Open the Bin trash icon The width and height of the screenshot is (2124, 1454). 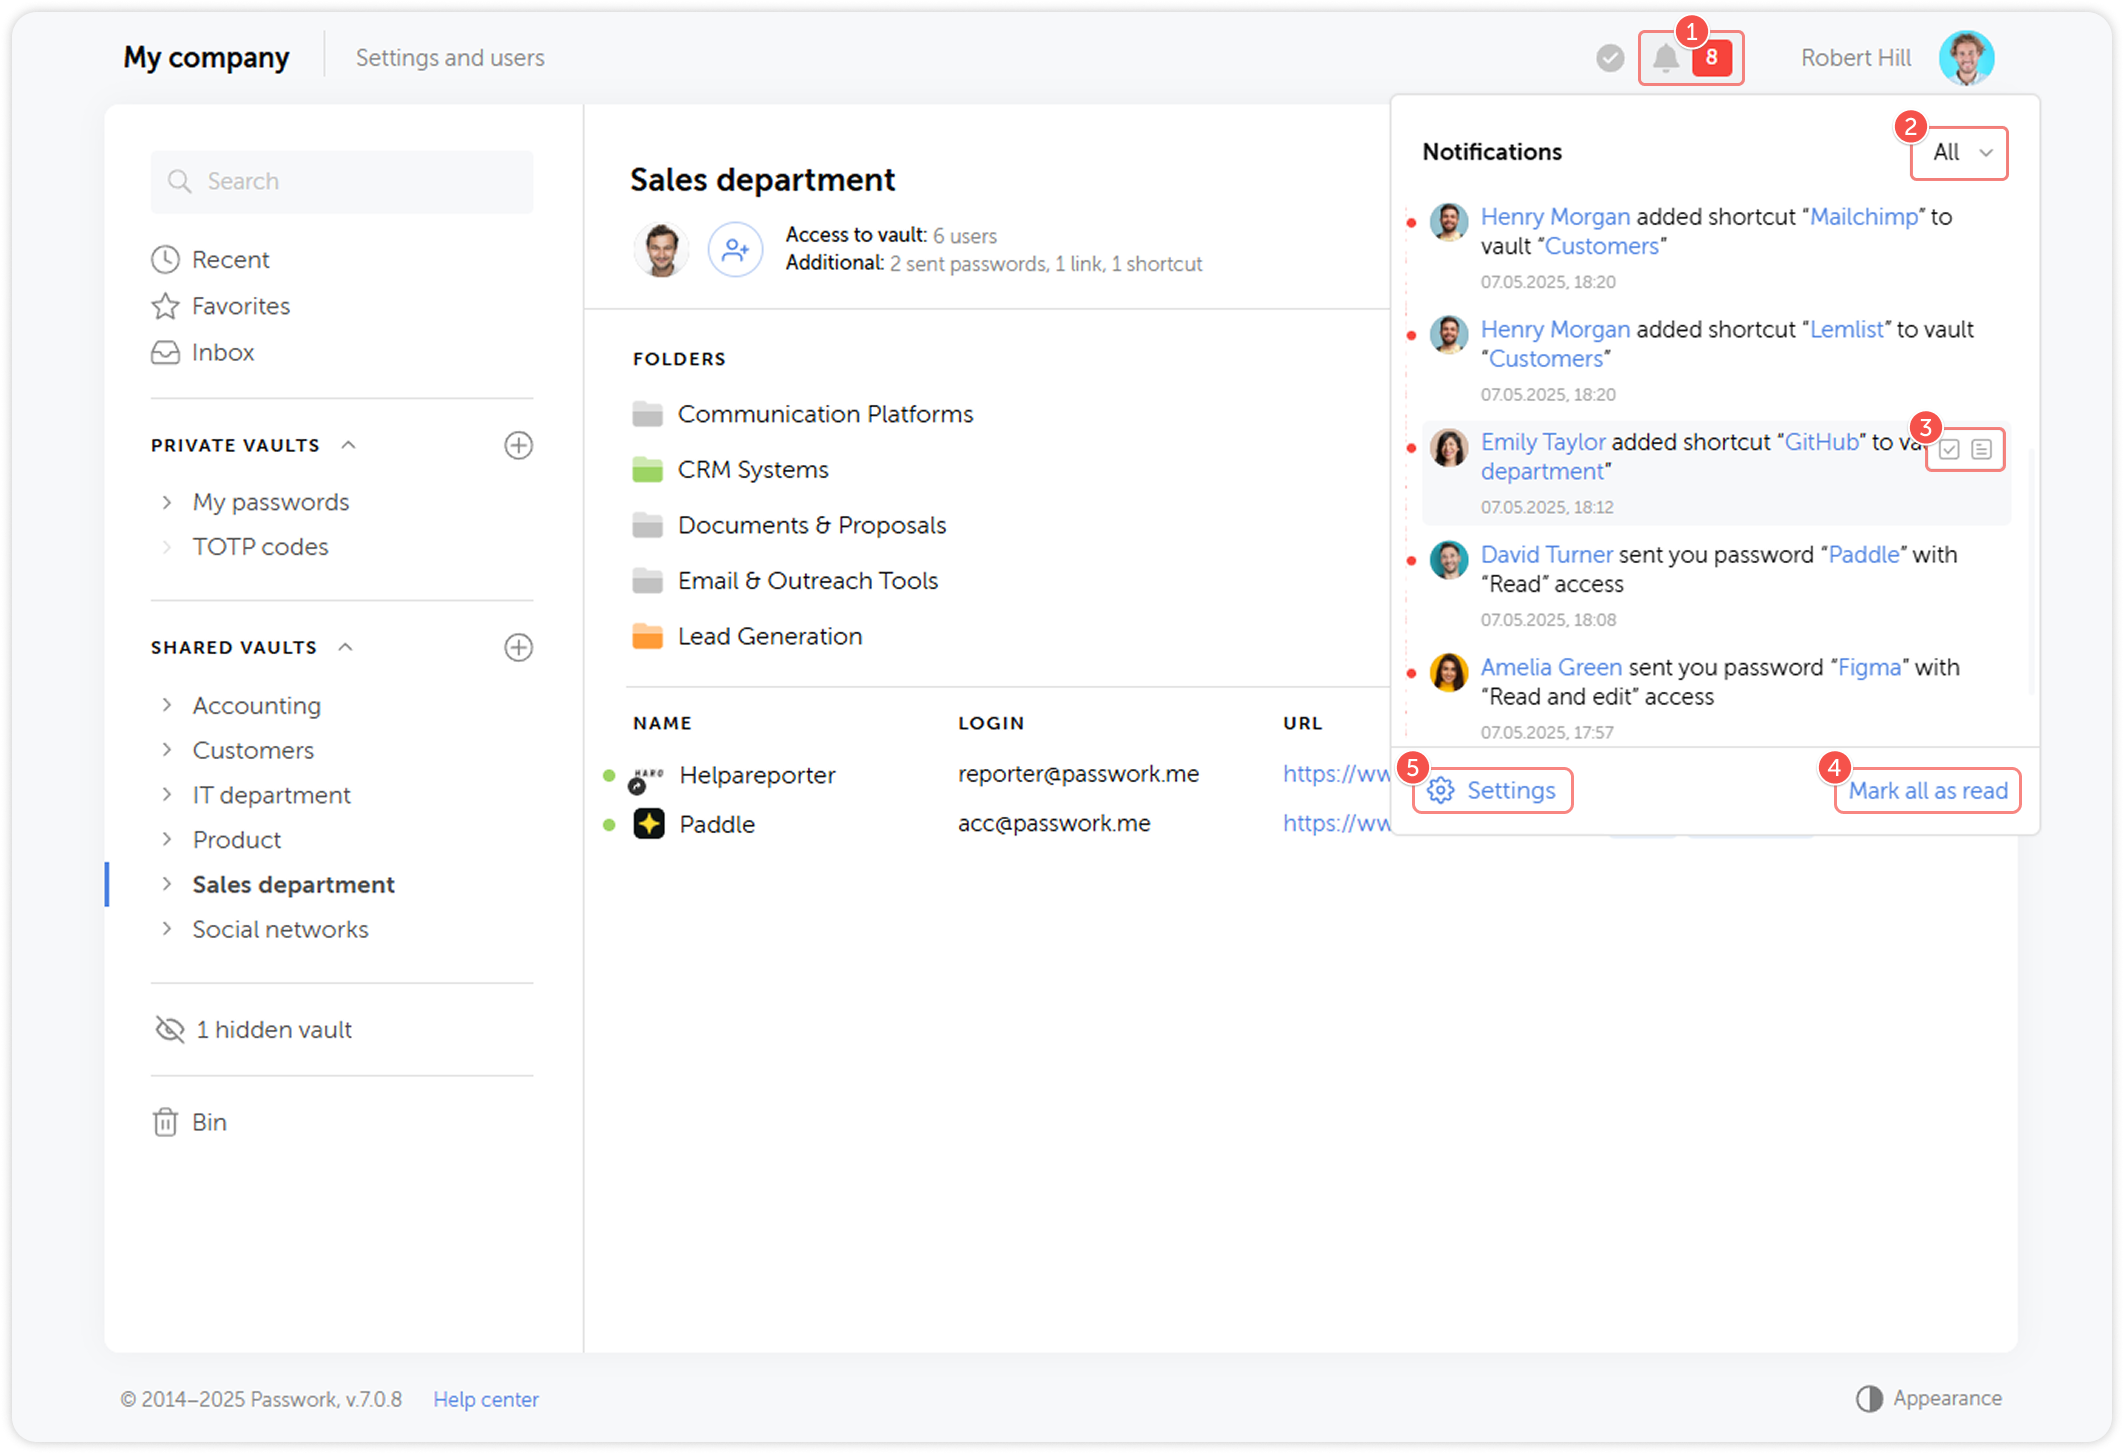click(x=166, y=1122)
